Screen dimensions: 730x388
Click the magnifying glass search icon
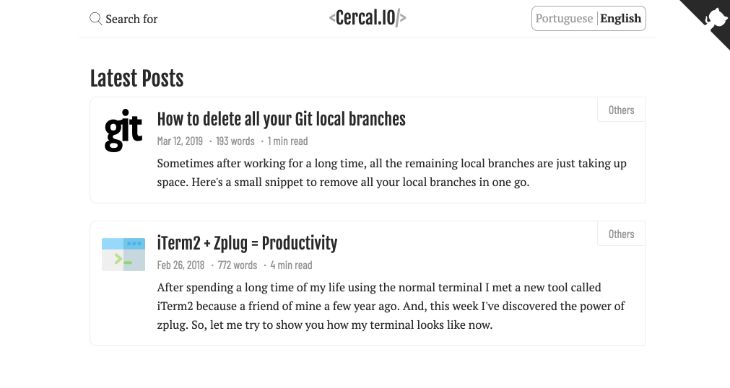click(95, 19)
